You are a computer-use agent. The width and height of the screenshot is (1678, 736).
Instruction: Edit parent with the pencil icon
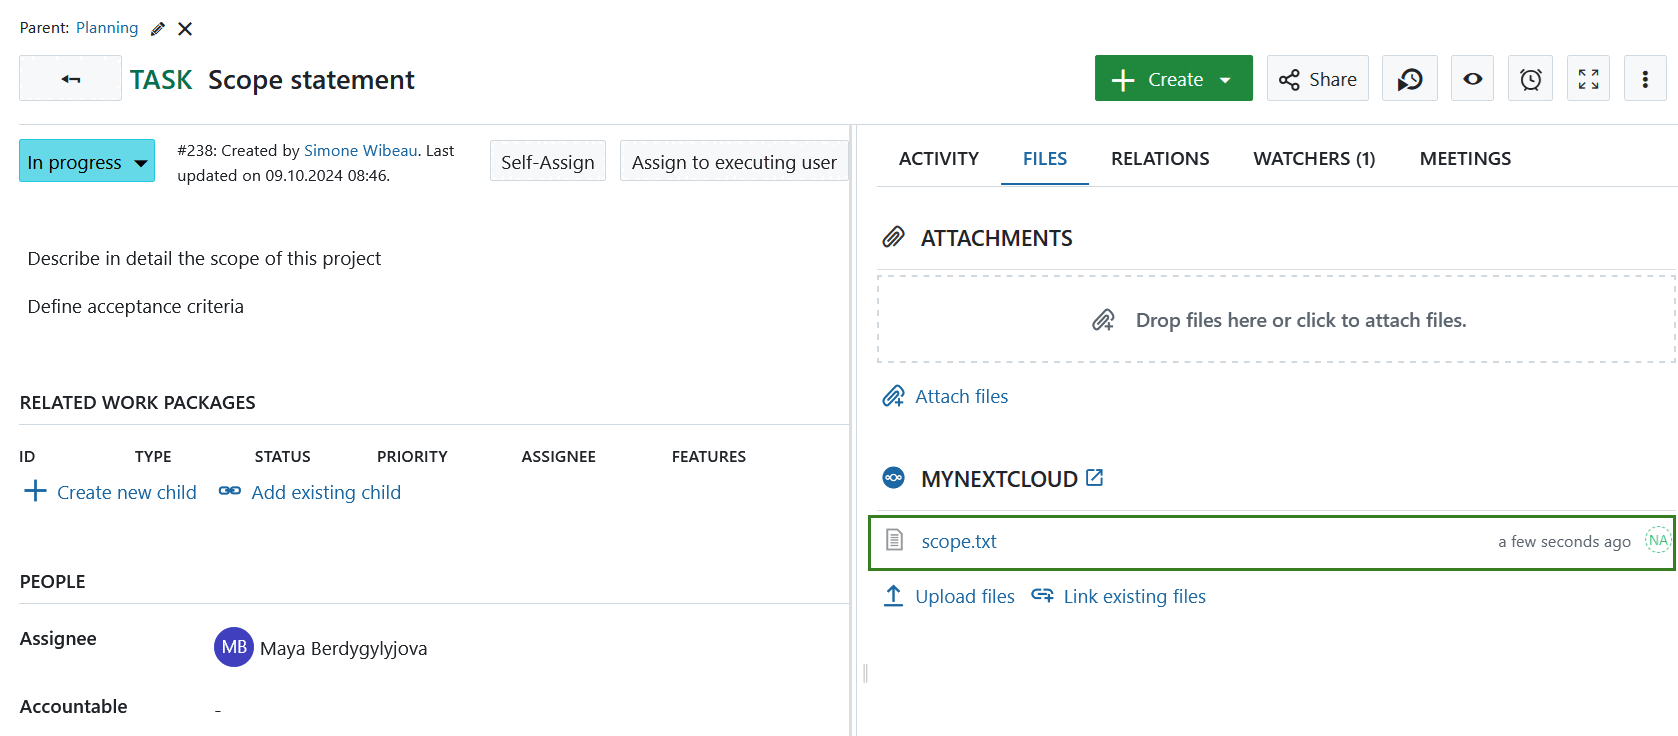pos(157,29)
